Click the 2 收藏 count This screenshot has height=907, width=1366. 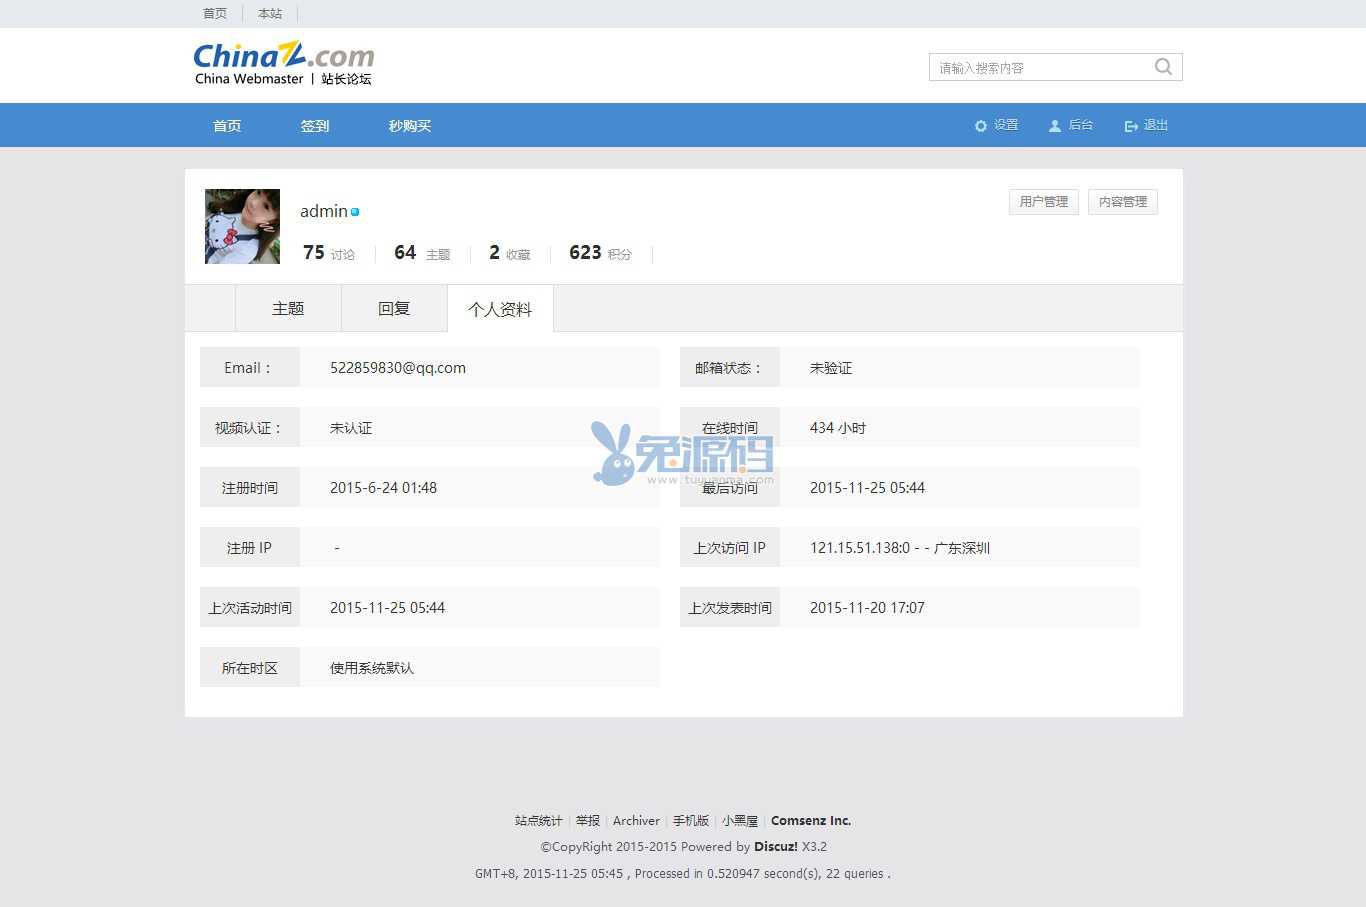pyautogui.click(x=510, y=253)
